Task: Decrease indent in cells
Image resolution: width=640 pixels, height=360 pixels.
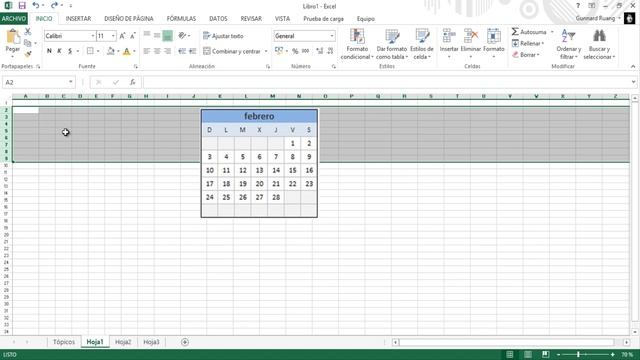Action: coord(182,51)
